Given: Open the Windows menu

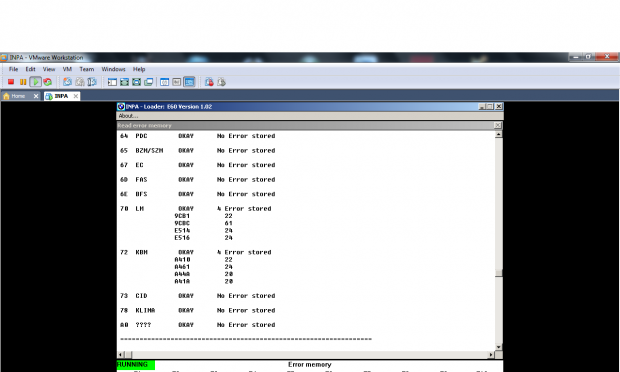Looking at the screenshot, I should pos(113,69).
